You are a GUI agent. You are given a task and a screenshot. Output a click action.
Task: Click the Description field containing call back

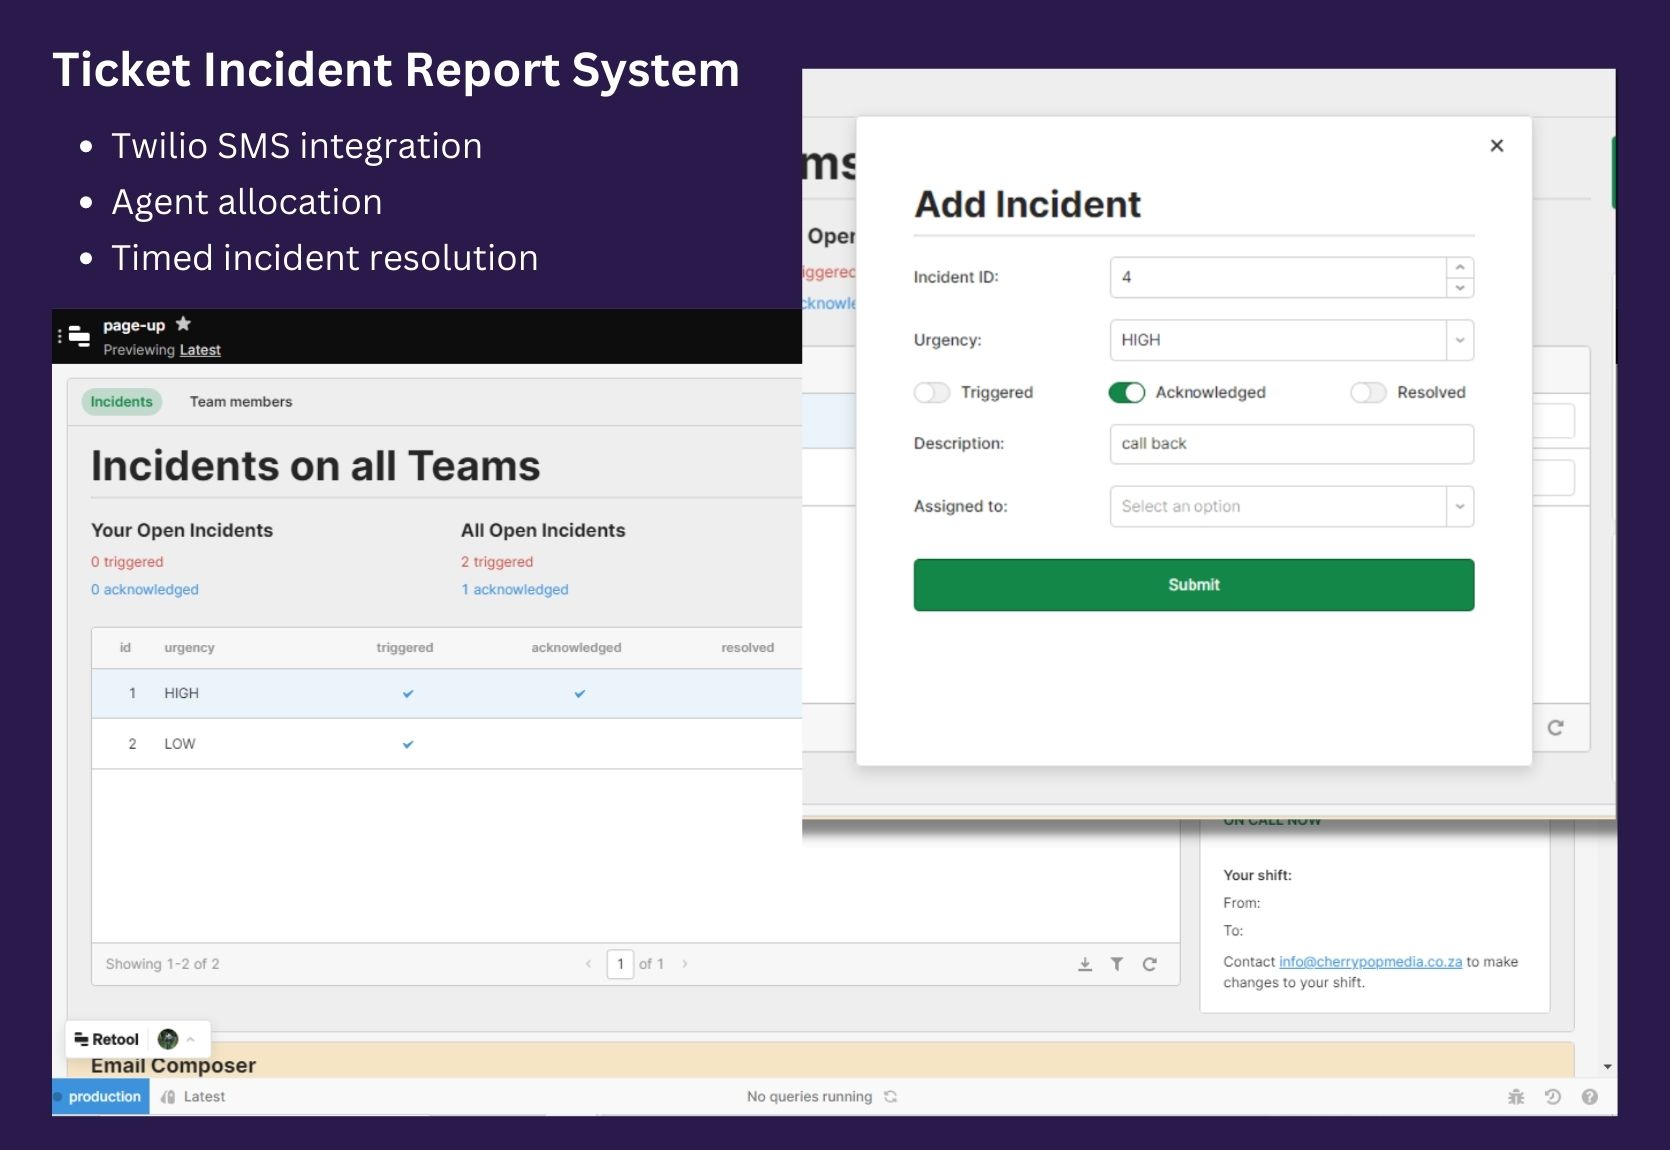(x=1292, y=444)
